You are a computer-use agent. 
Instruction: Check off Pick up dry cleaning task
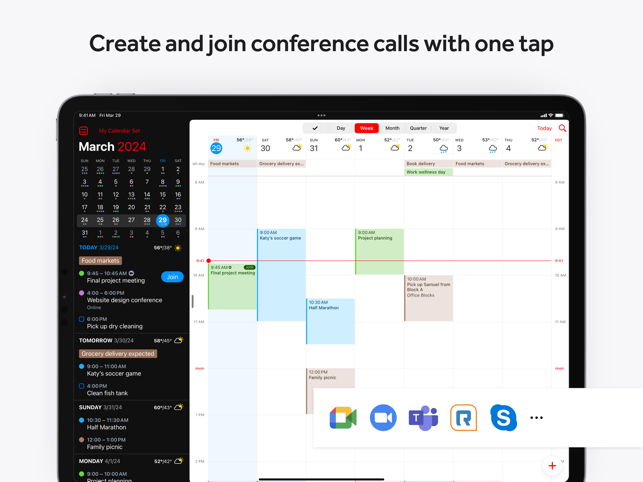(81, 319)
